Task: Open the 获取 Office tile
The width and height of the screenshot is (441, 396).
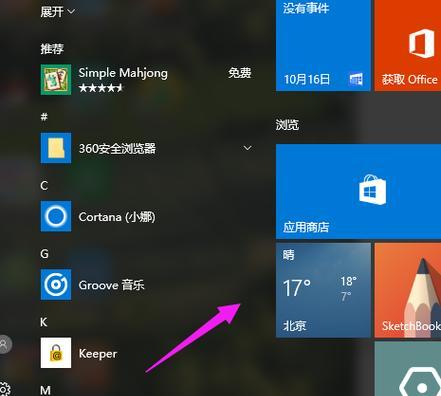Action: (x=408, y=45)
